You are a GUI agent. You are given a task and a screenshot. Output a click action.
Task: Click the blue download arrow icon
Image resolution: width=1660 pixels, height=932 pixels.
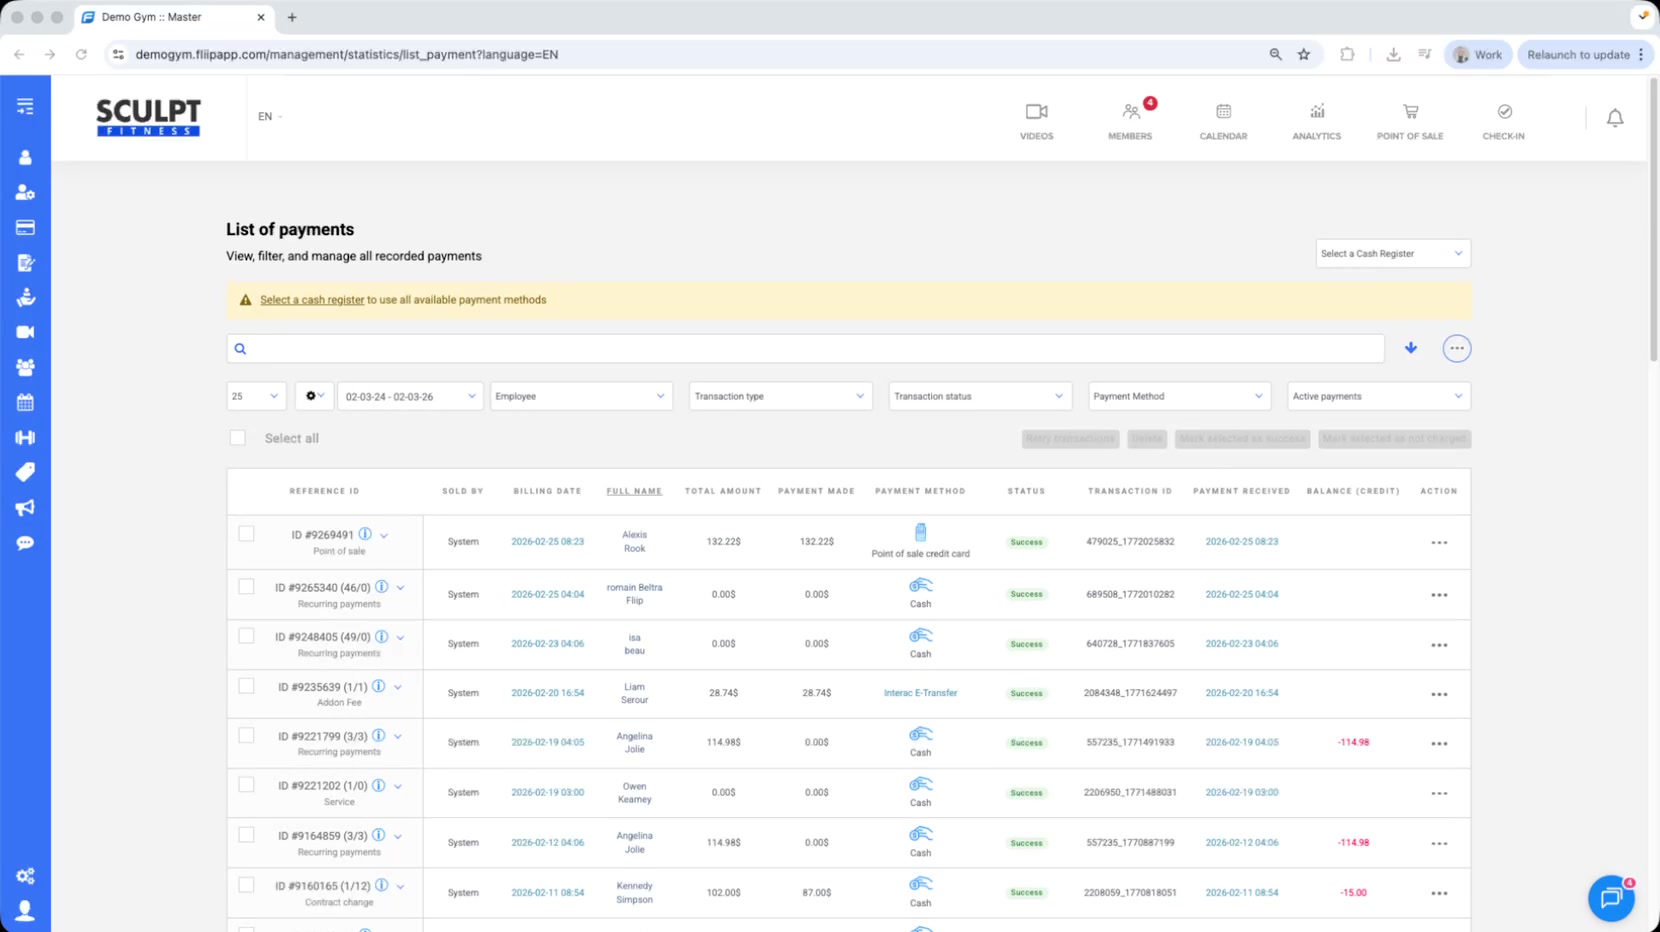1410,348
